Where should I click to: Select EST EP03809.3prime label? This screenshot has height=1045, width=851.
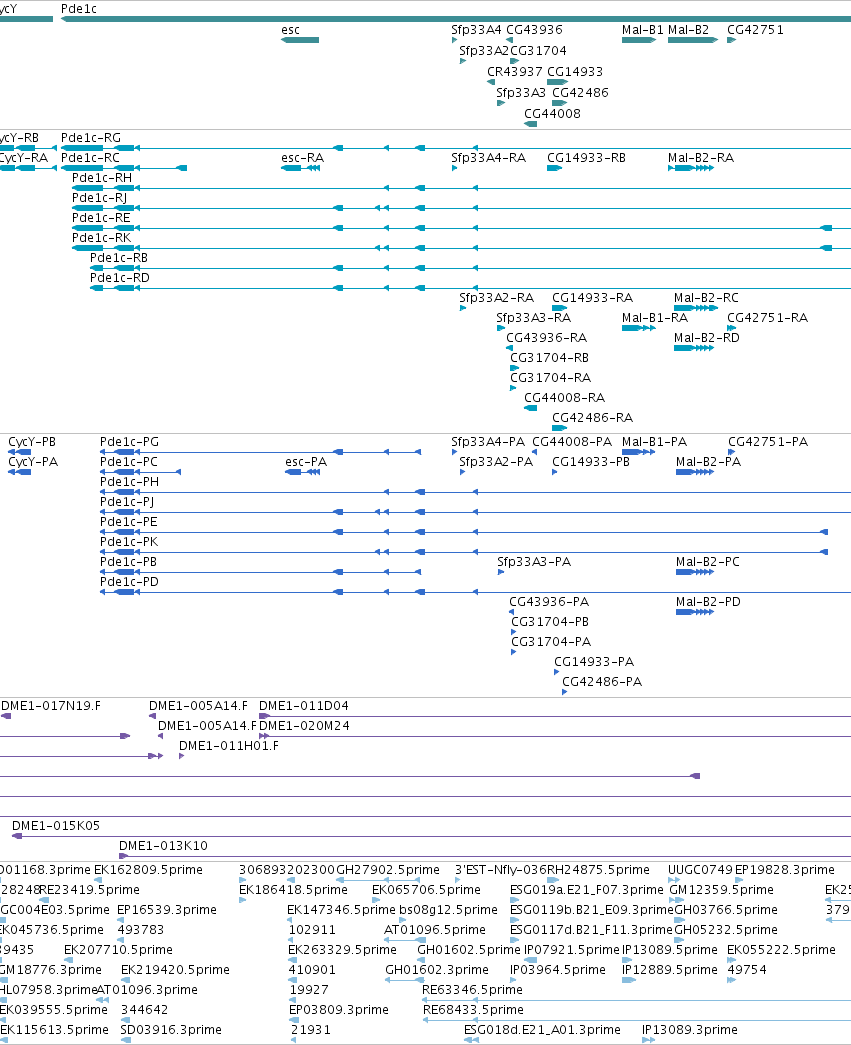click(339, 1010)
